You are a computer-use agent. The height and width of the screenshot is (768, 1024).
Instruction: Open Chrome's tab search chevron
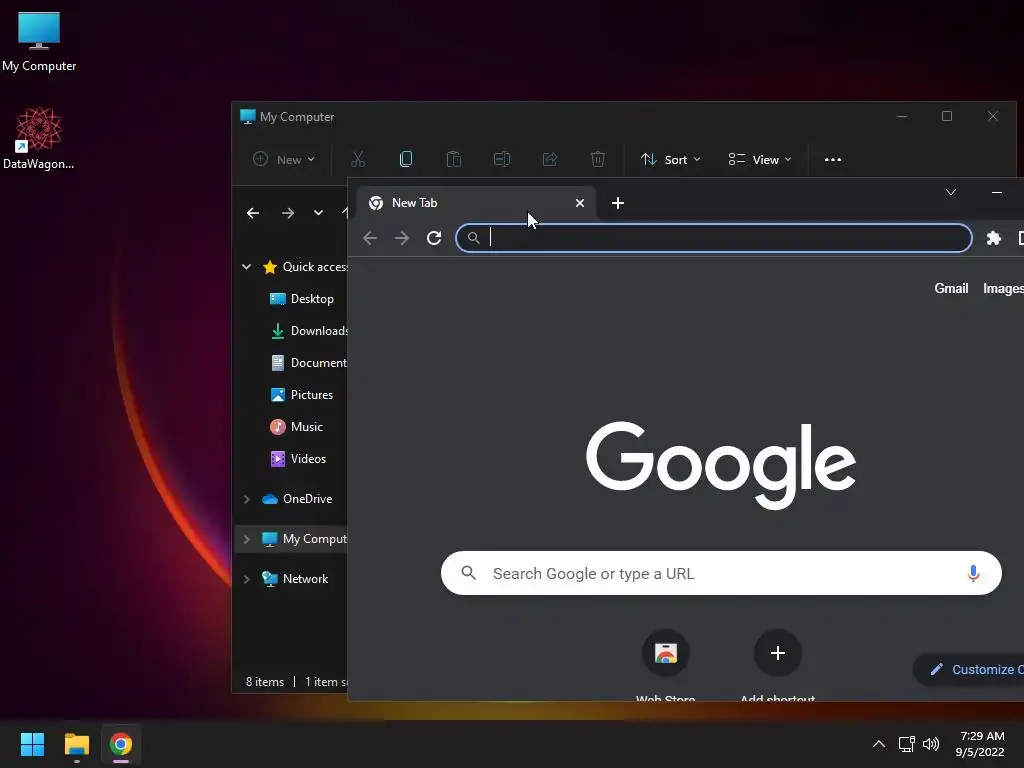click(x=951, y=192)
